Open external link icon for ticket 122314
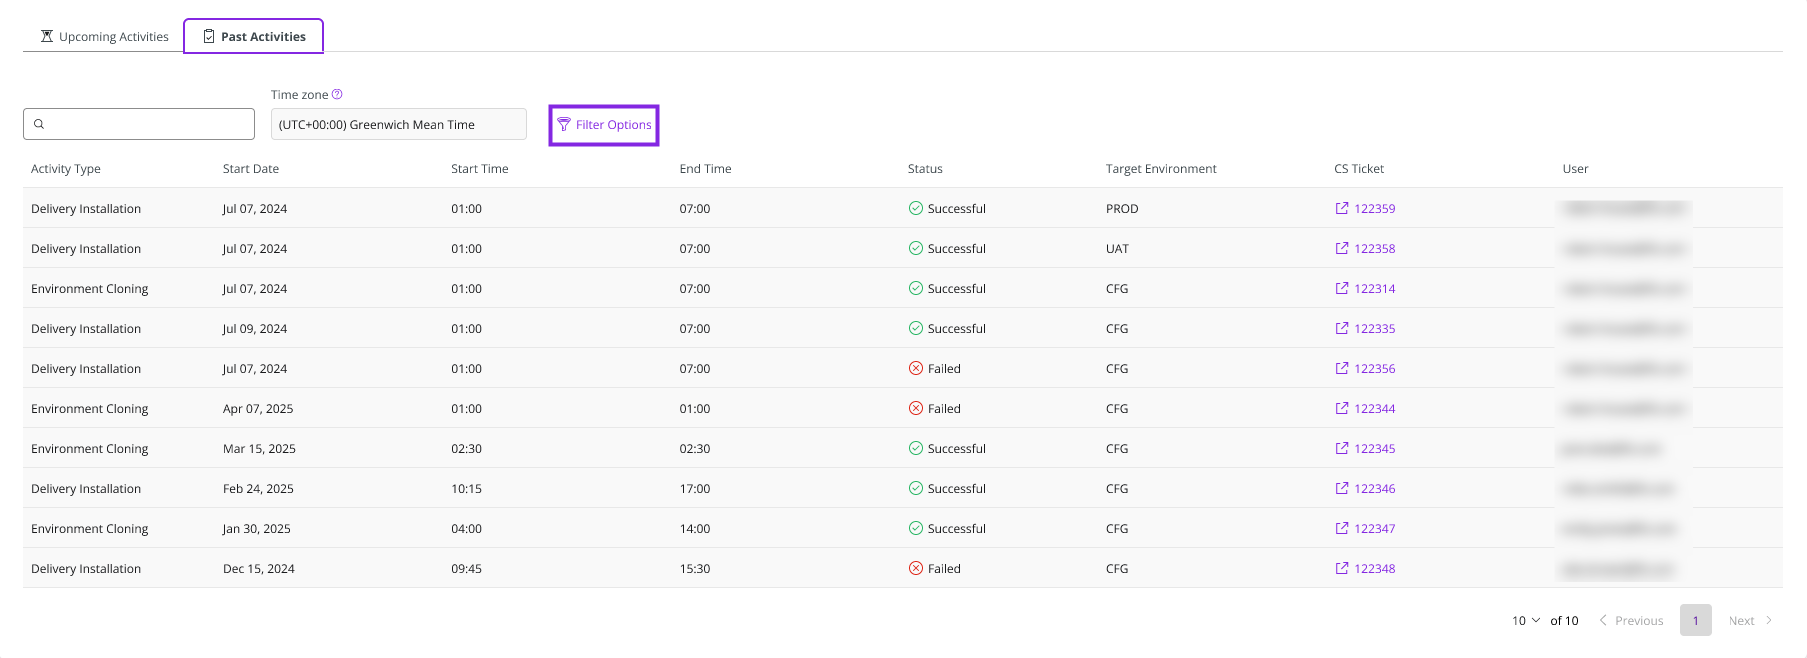The width and height of the screenshot is (1807, 658). pyautogui.click(x=1342, y=288)
